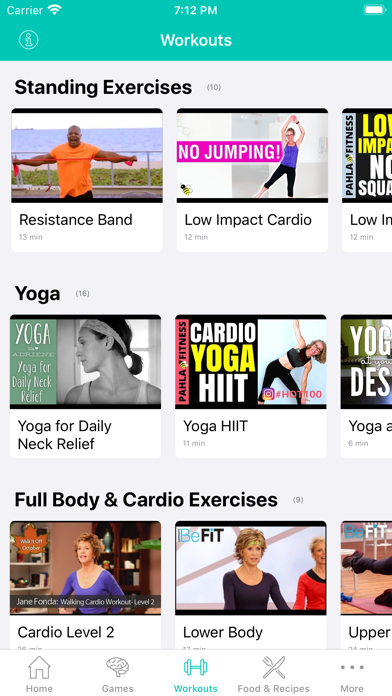
Task: Open Food & Recipes utensils icon
Action: 273,667
